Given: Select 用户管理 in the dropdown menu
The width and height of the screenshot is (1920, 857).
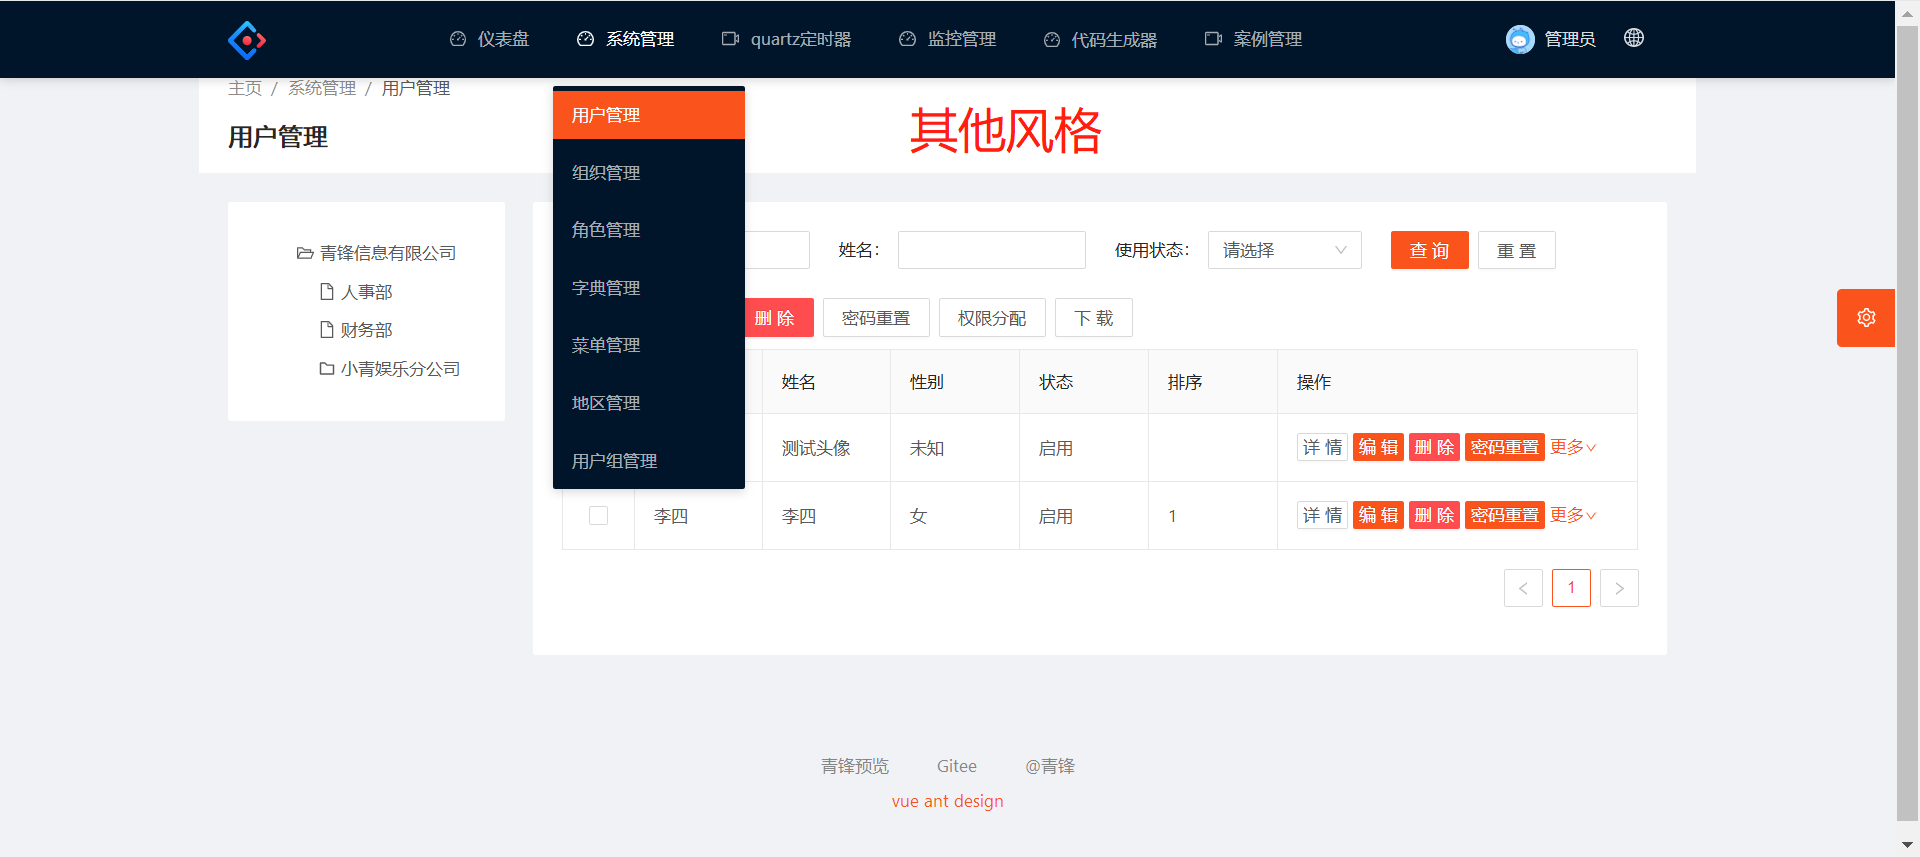Looking at the screenshot, I should point(649,115).
